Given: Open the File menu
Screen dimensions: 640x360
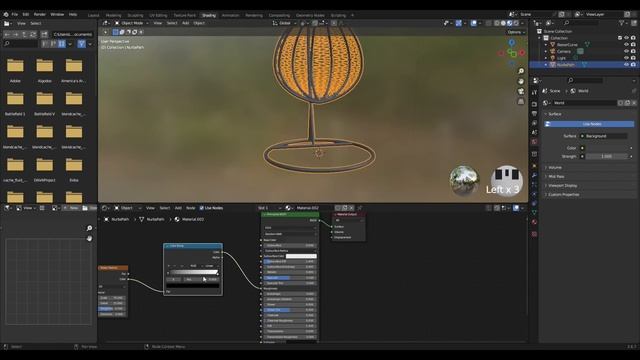Looking at the screenshot, I should [15, 14].
